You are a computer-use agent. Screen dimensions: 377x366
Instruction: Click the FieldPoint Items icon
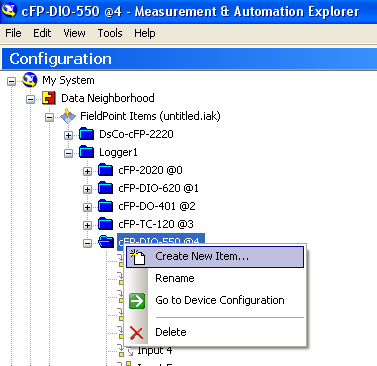coord(68,116)
